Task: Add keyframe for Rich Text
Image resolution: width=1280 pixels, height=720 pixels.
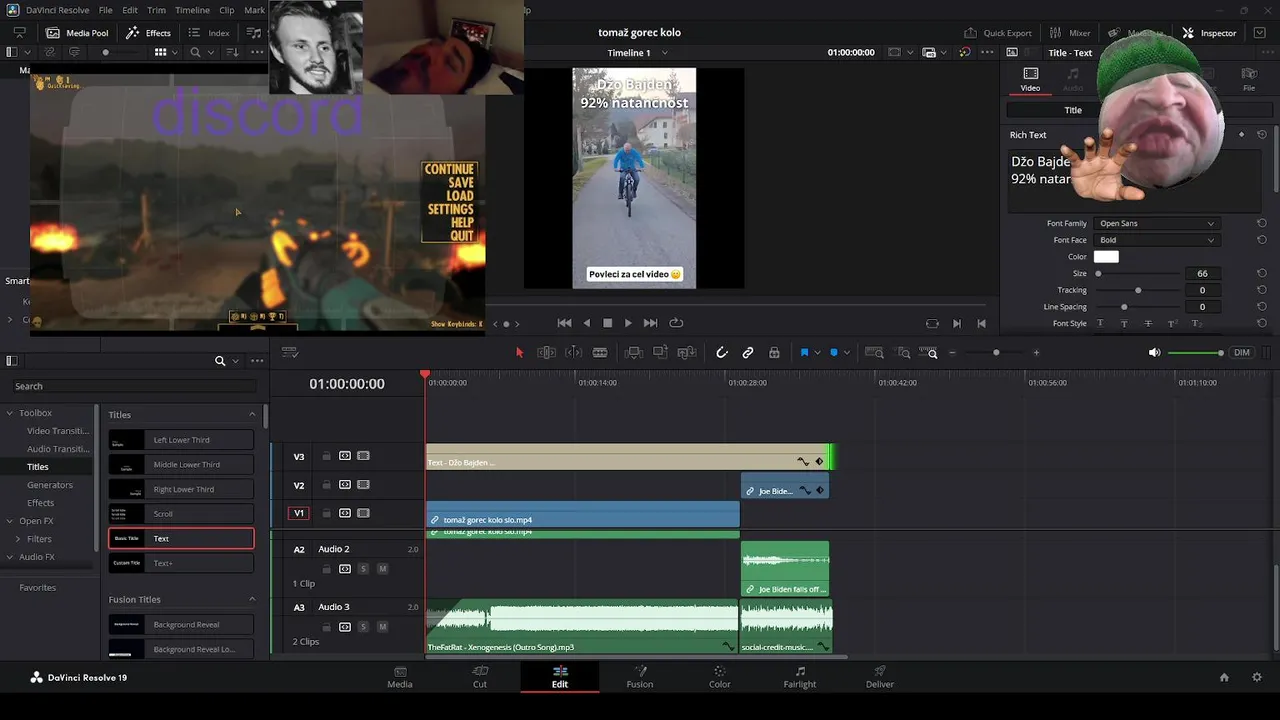Action: tap(1242, 134)
